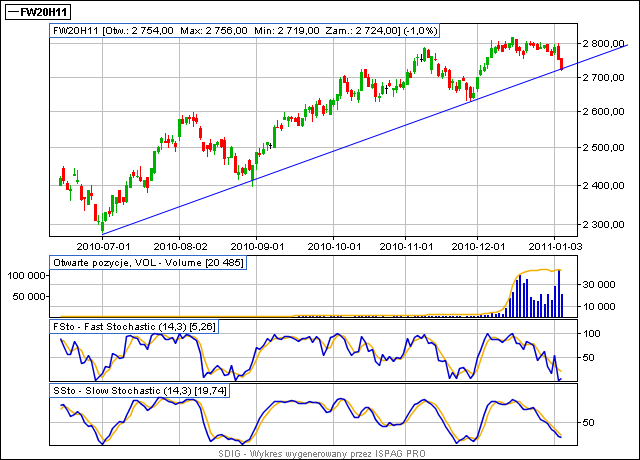
Task: Select the 2010-12-01 date label
Action: pyautogui.click(x=487, y=243)
